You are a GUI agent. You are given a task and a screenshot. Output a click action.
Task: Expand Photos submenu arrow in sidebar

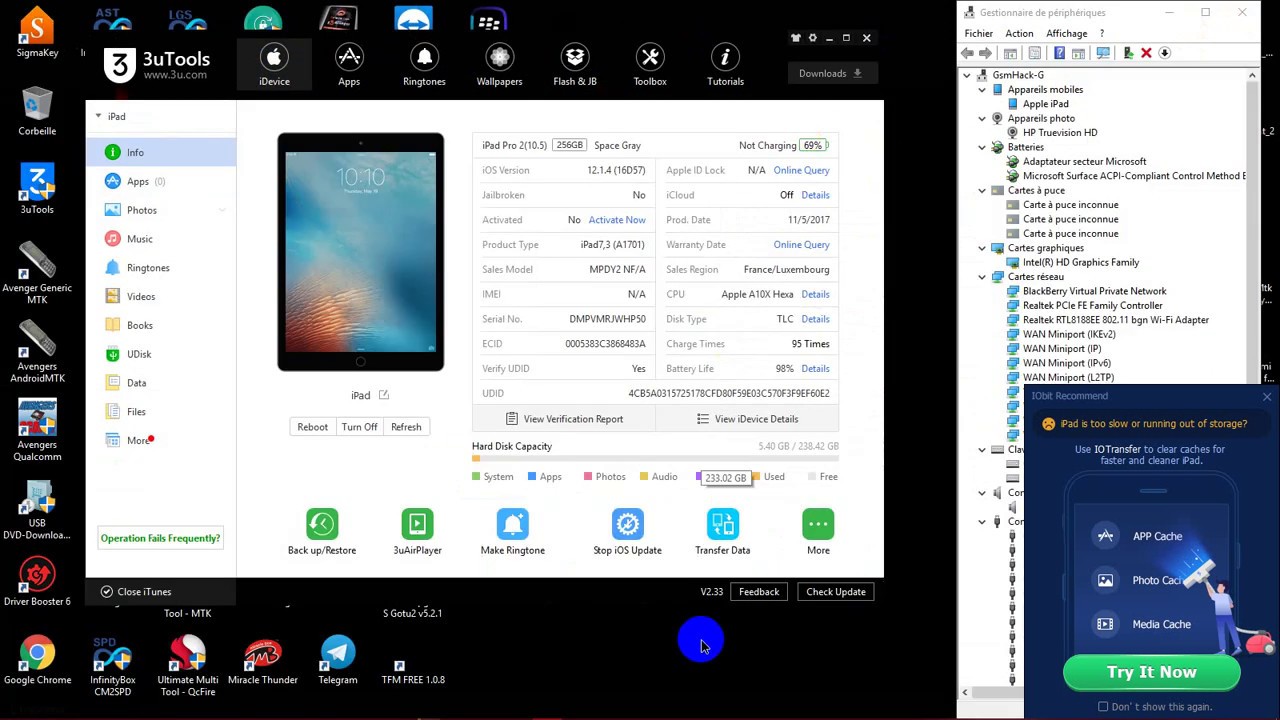click(222, 210)
